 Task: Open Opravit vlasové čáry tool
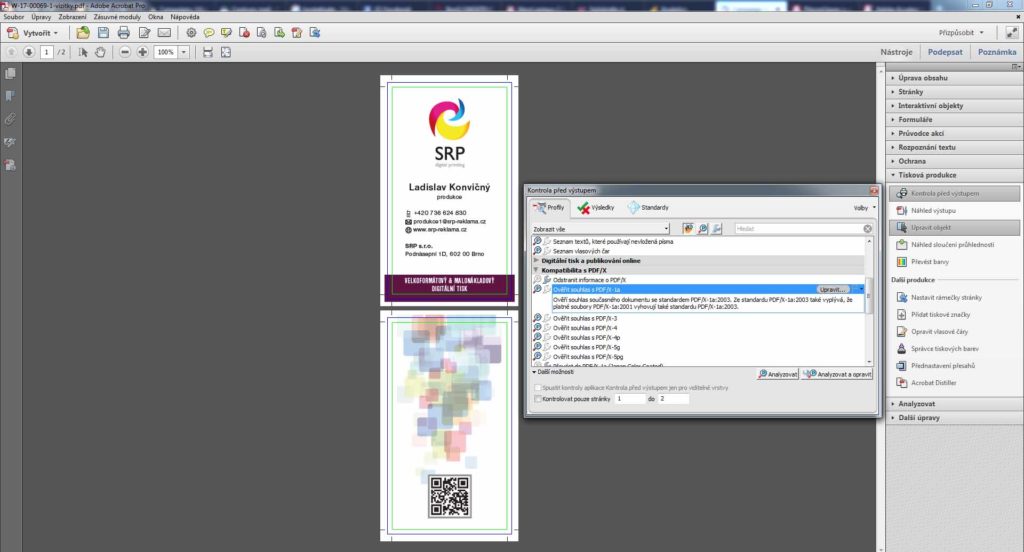pyautogui.click(x=939, y=331)
